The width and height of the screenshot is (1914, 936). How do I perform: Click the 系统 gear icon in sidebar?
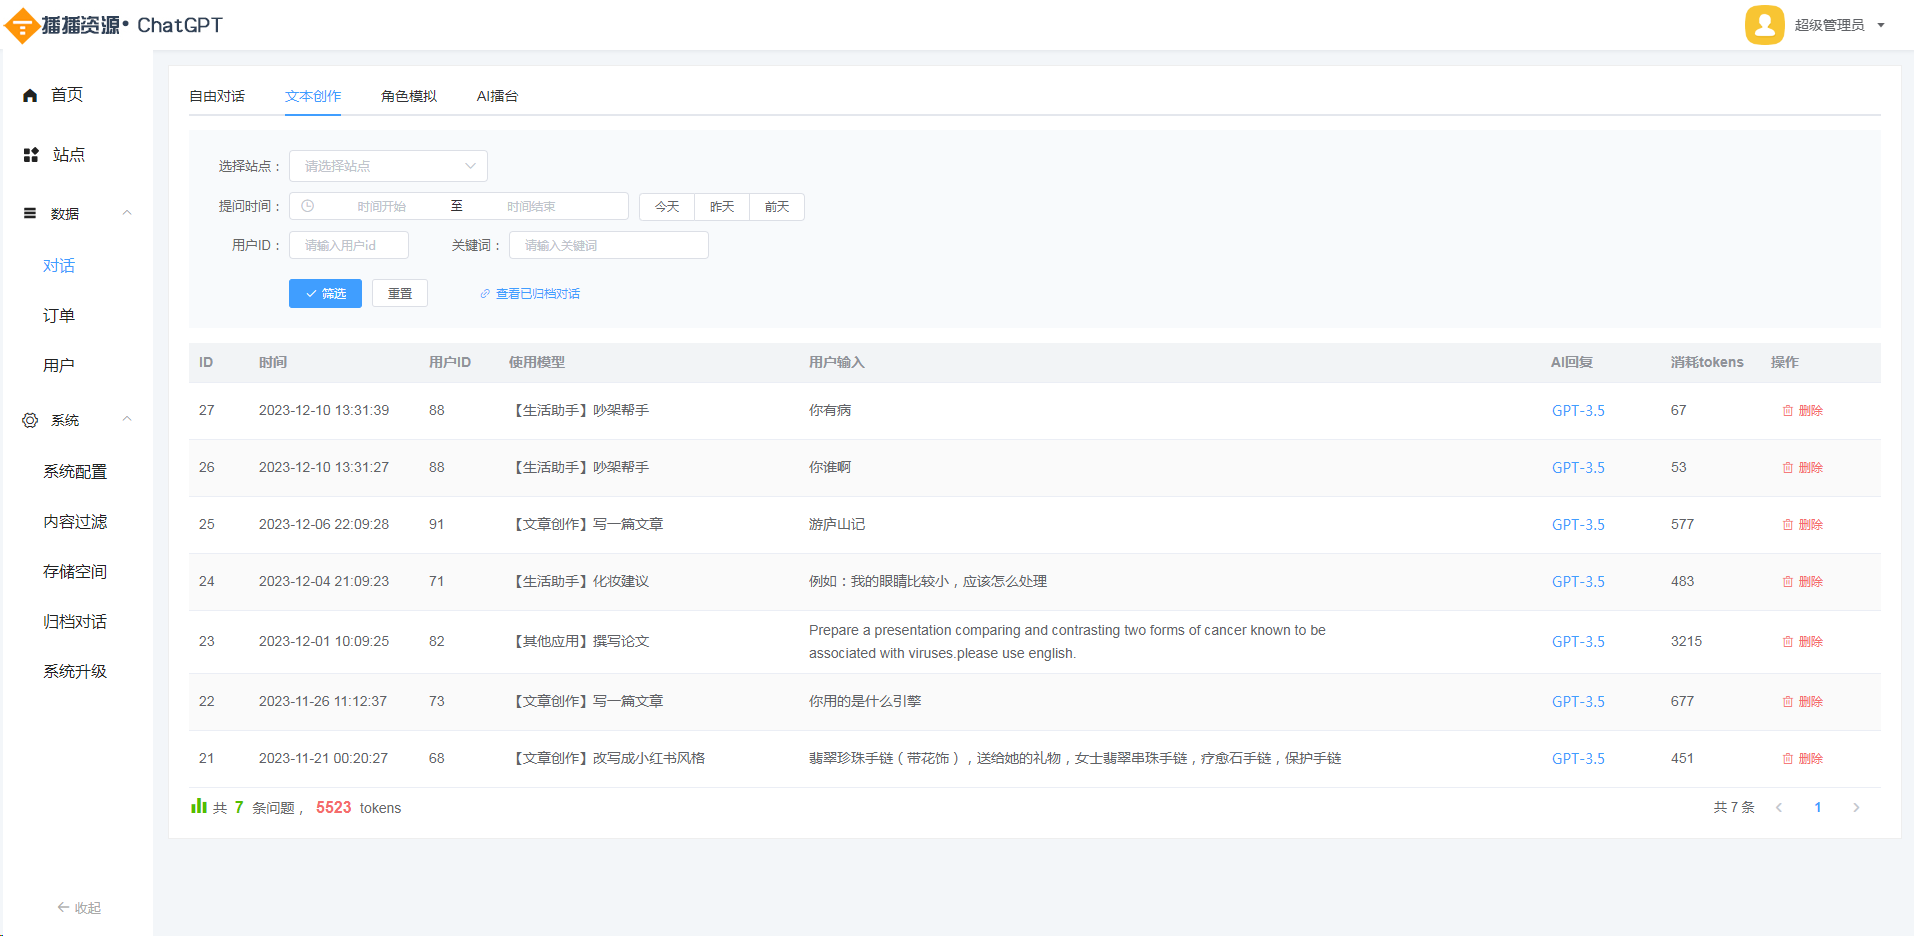click(30, 420)
